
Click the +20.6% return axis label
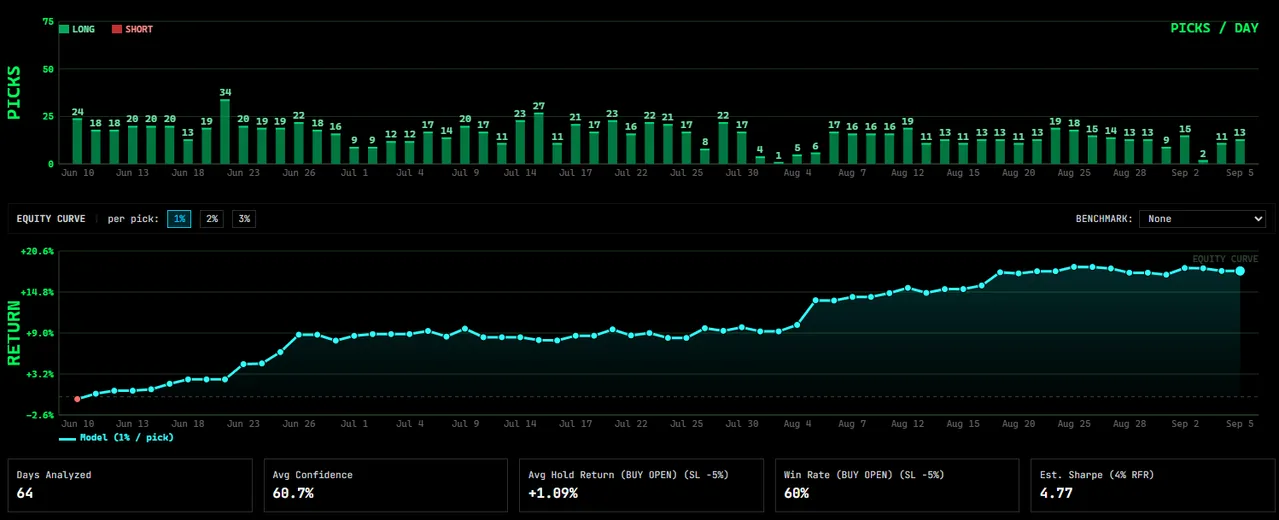point(37,251)
